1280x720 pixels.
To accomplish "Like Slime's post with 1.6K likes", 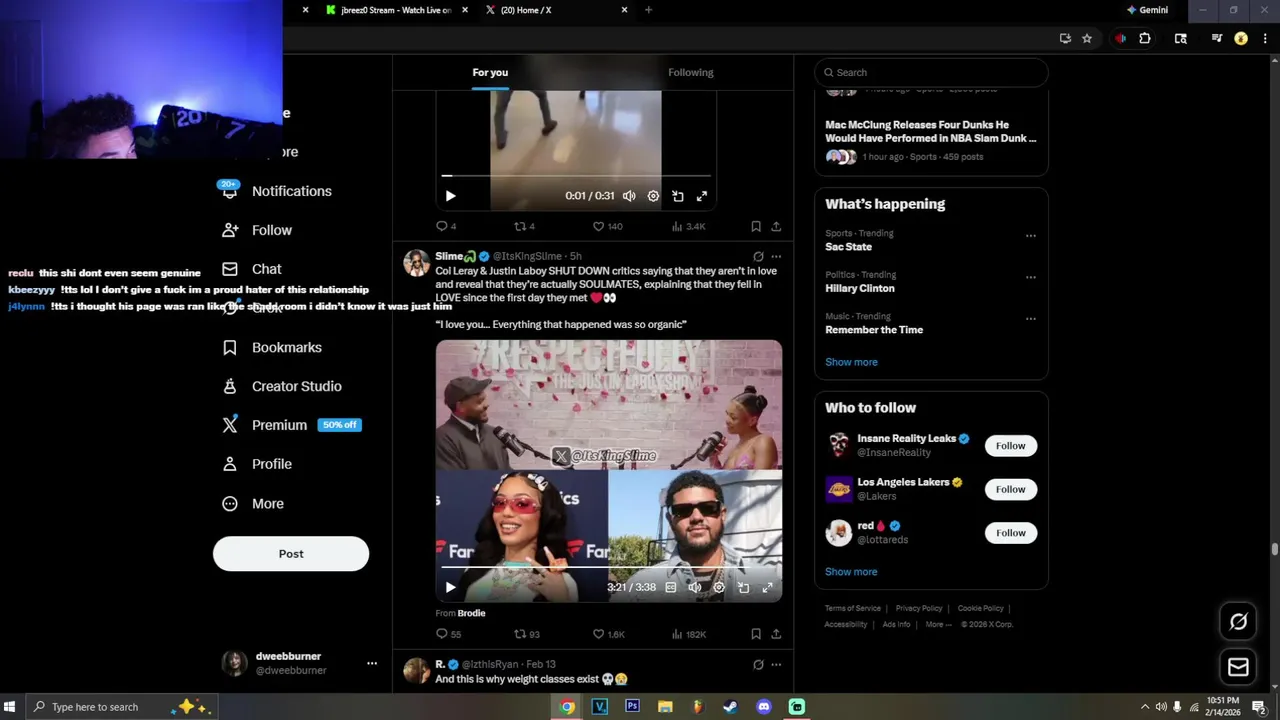I will (x=608, y=634).
